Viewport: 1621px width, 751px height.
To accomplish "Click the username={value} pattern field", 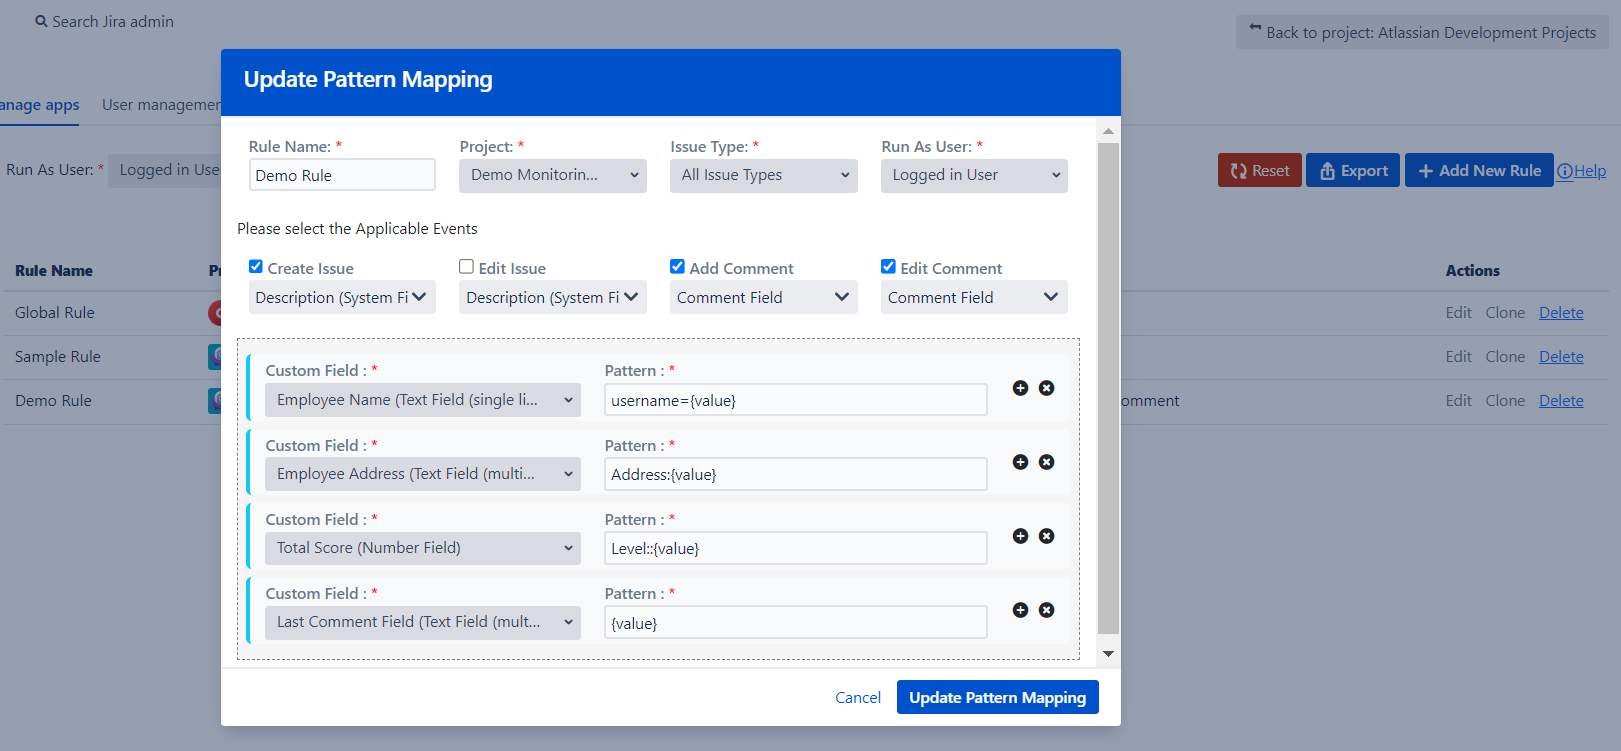I will click(796, 400).
